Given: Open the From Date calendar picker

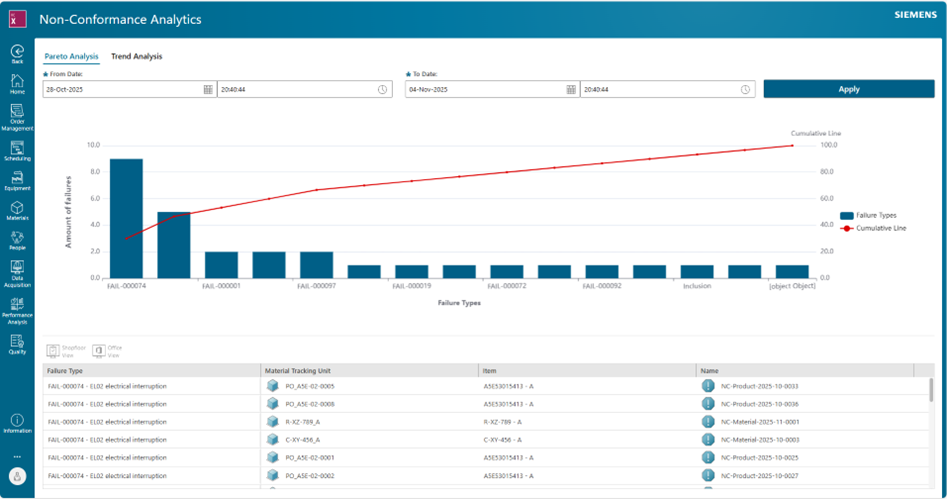Looking at the screenshot, I should (208, 89).
